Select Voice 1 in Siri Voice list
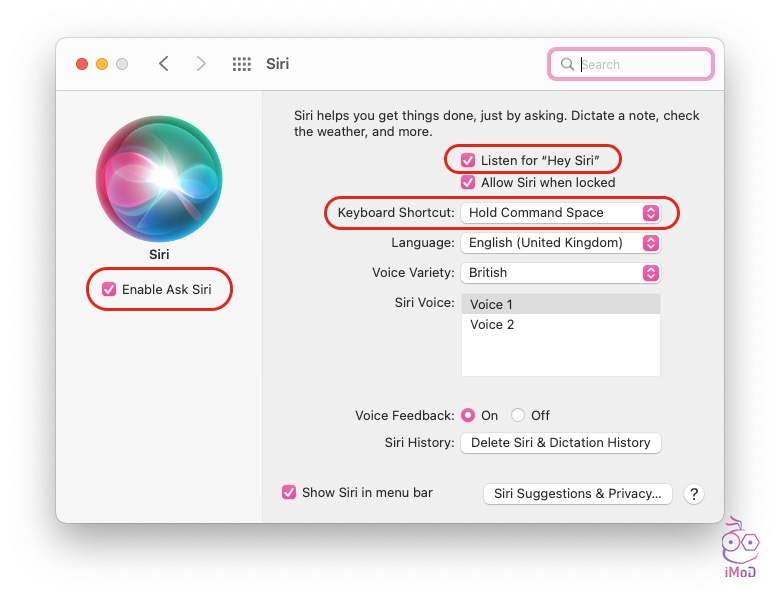780x597 pixels. [492, 304]
